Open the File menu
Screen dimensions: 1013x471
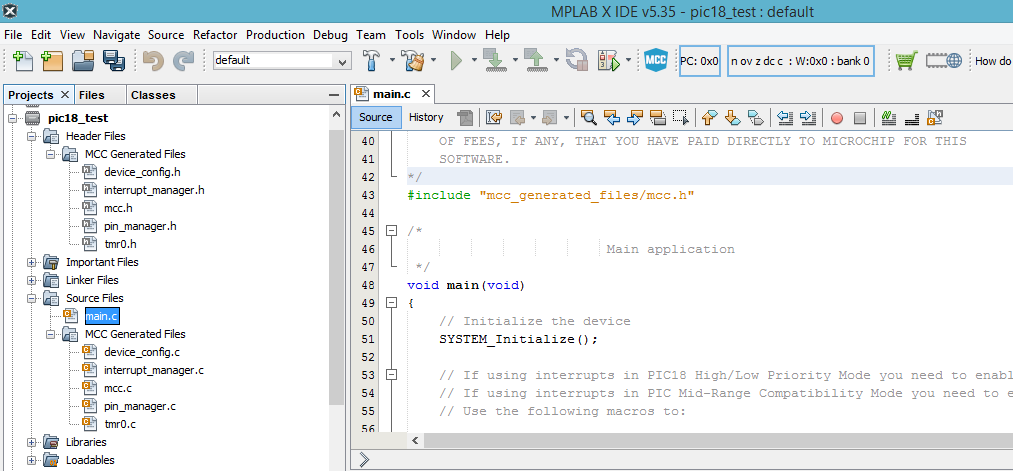pyautogui.click(x=13, y=35)
